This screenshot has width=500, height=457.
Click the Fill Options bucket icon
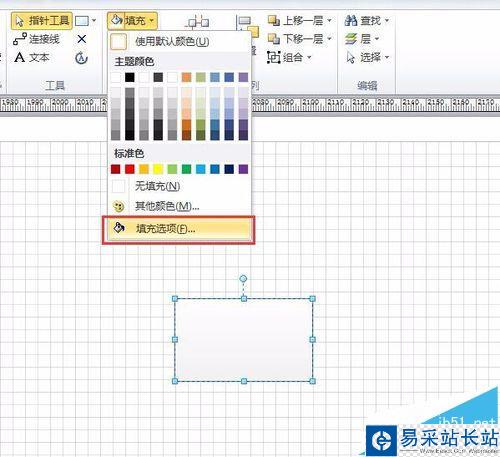tap(119, 228)
